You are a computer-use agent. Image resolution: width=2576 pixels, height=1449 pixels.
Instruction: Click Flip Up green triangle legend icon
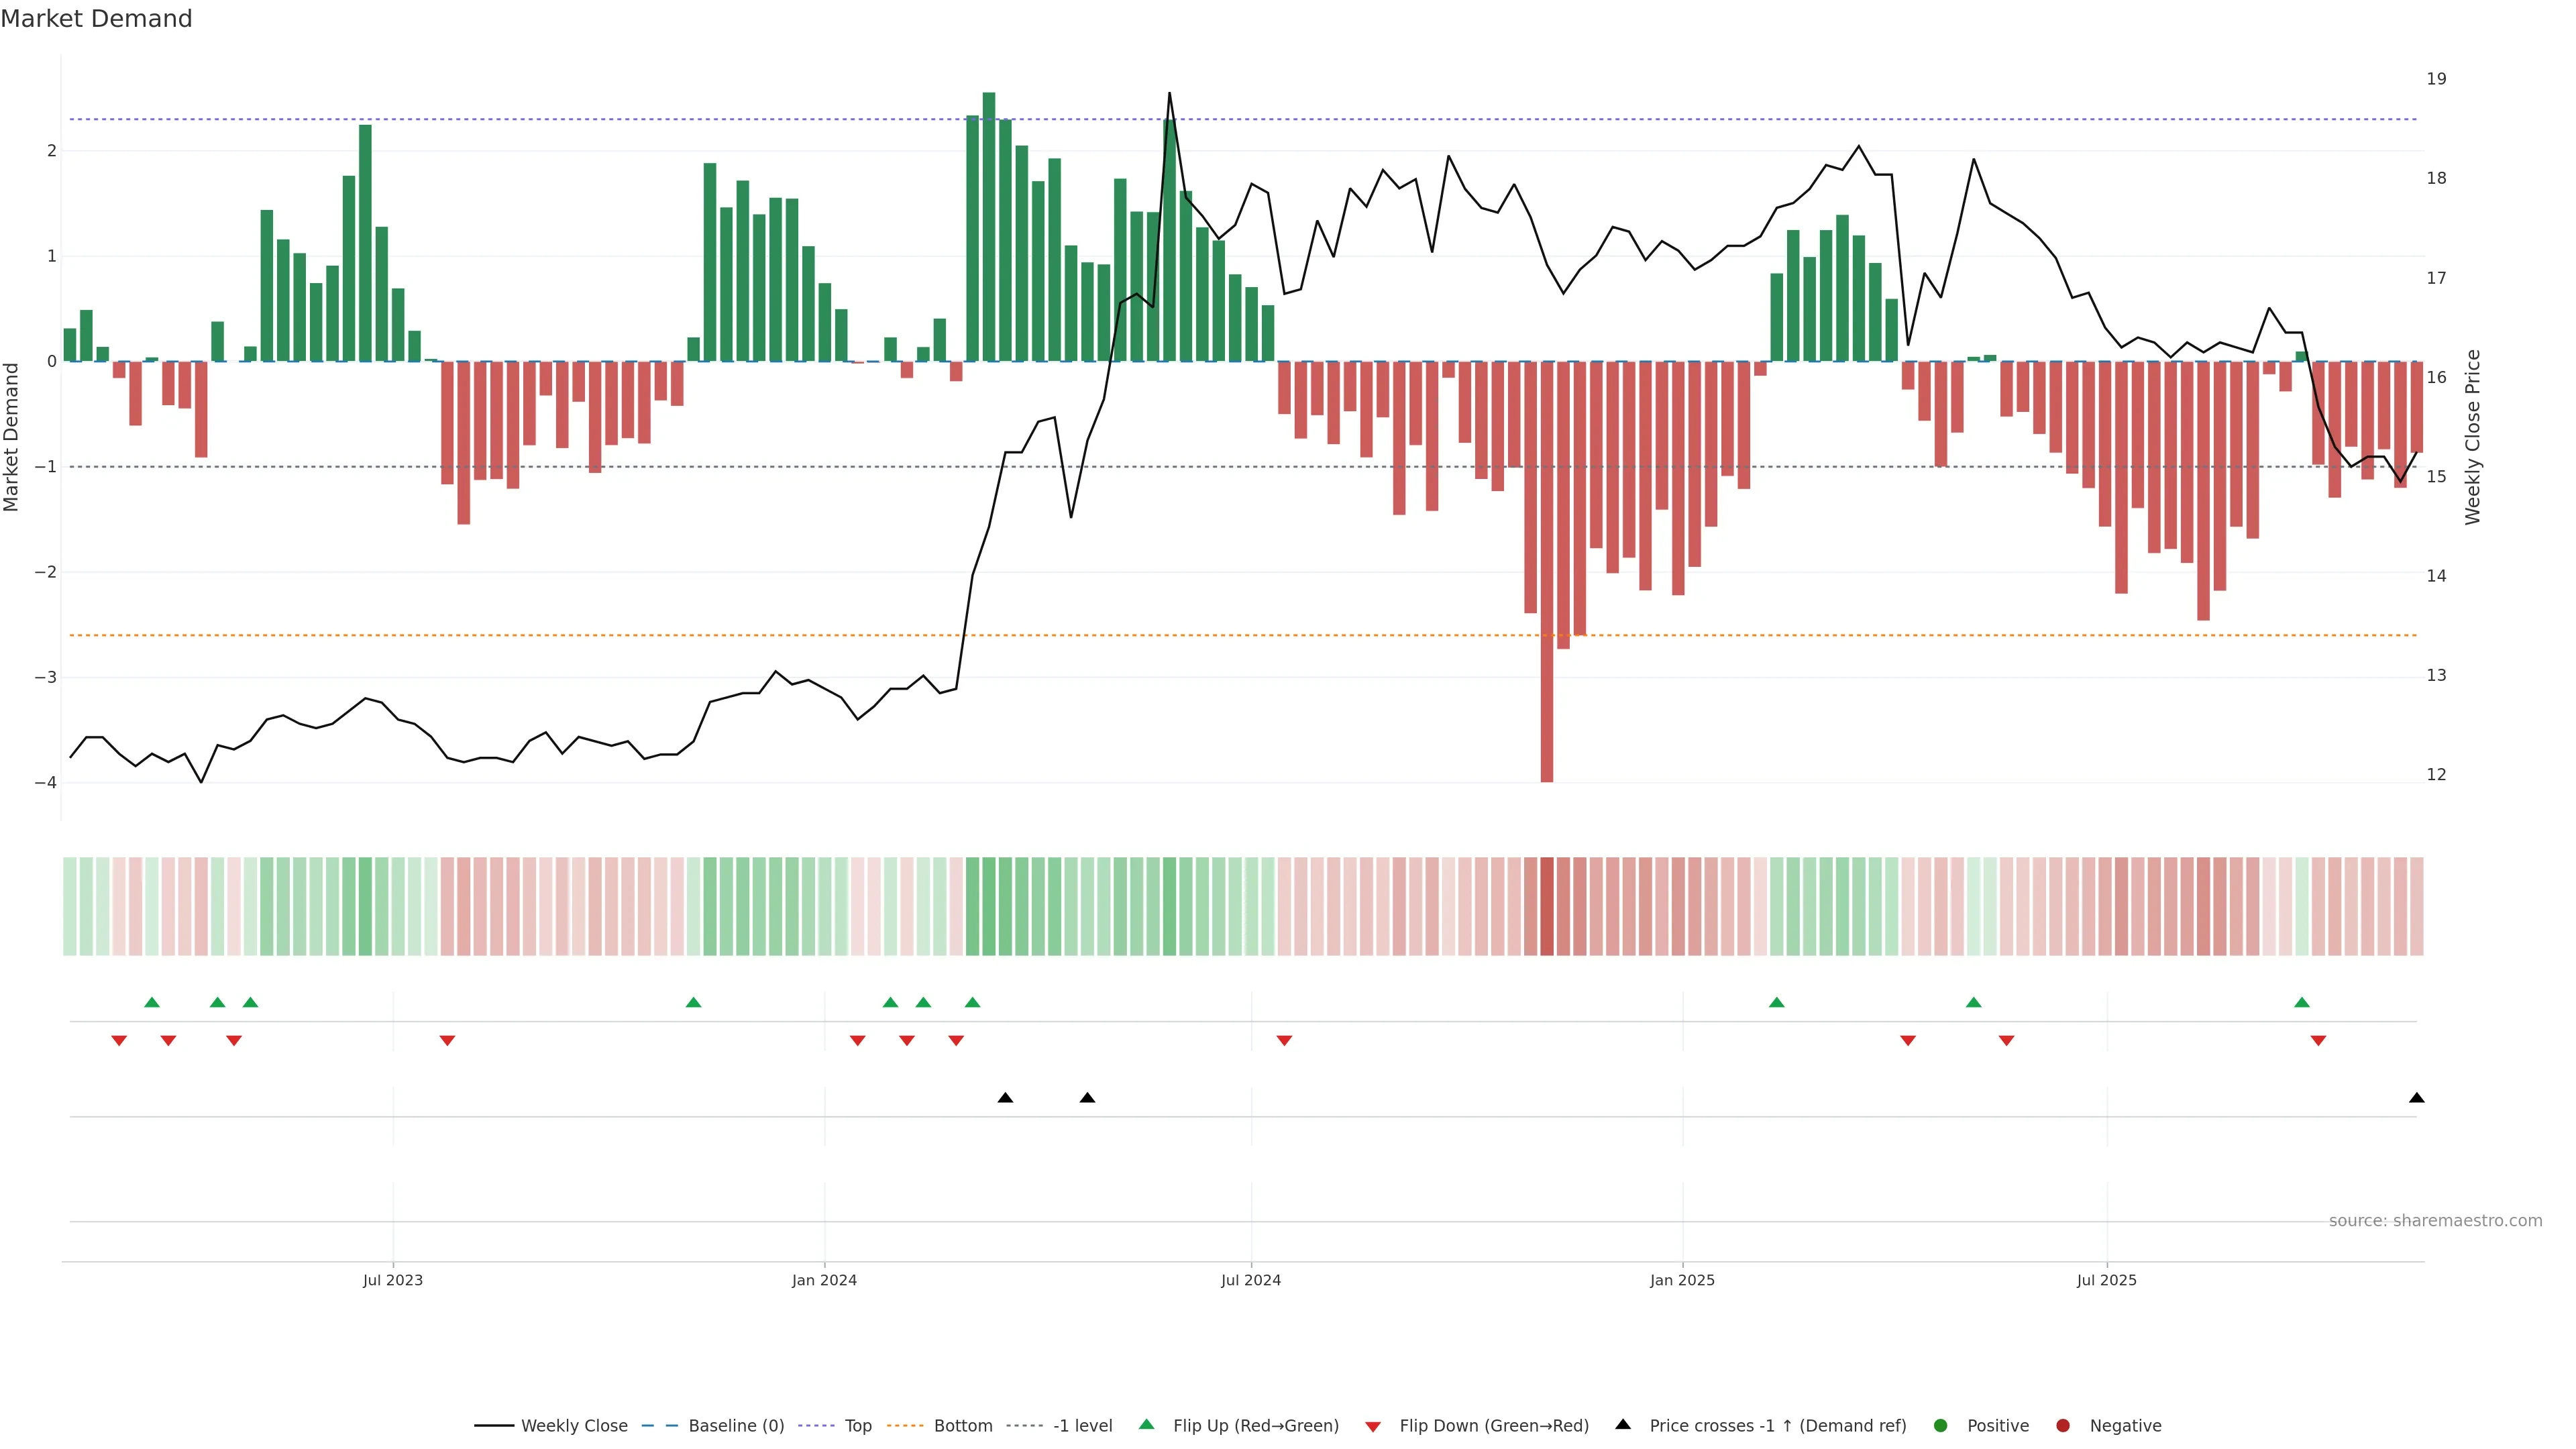click(1147, 1424)
